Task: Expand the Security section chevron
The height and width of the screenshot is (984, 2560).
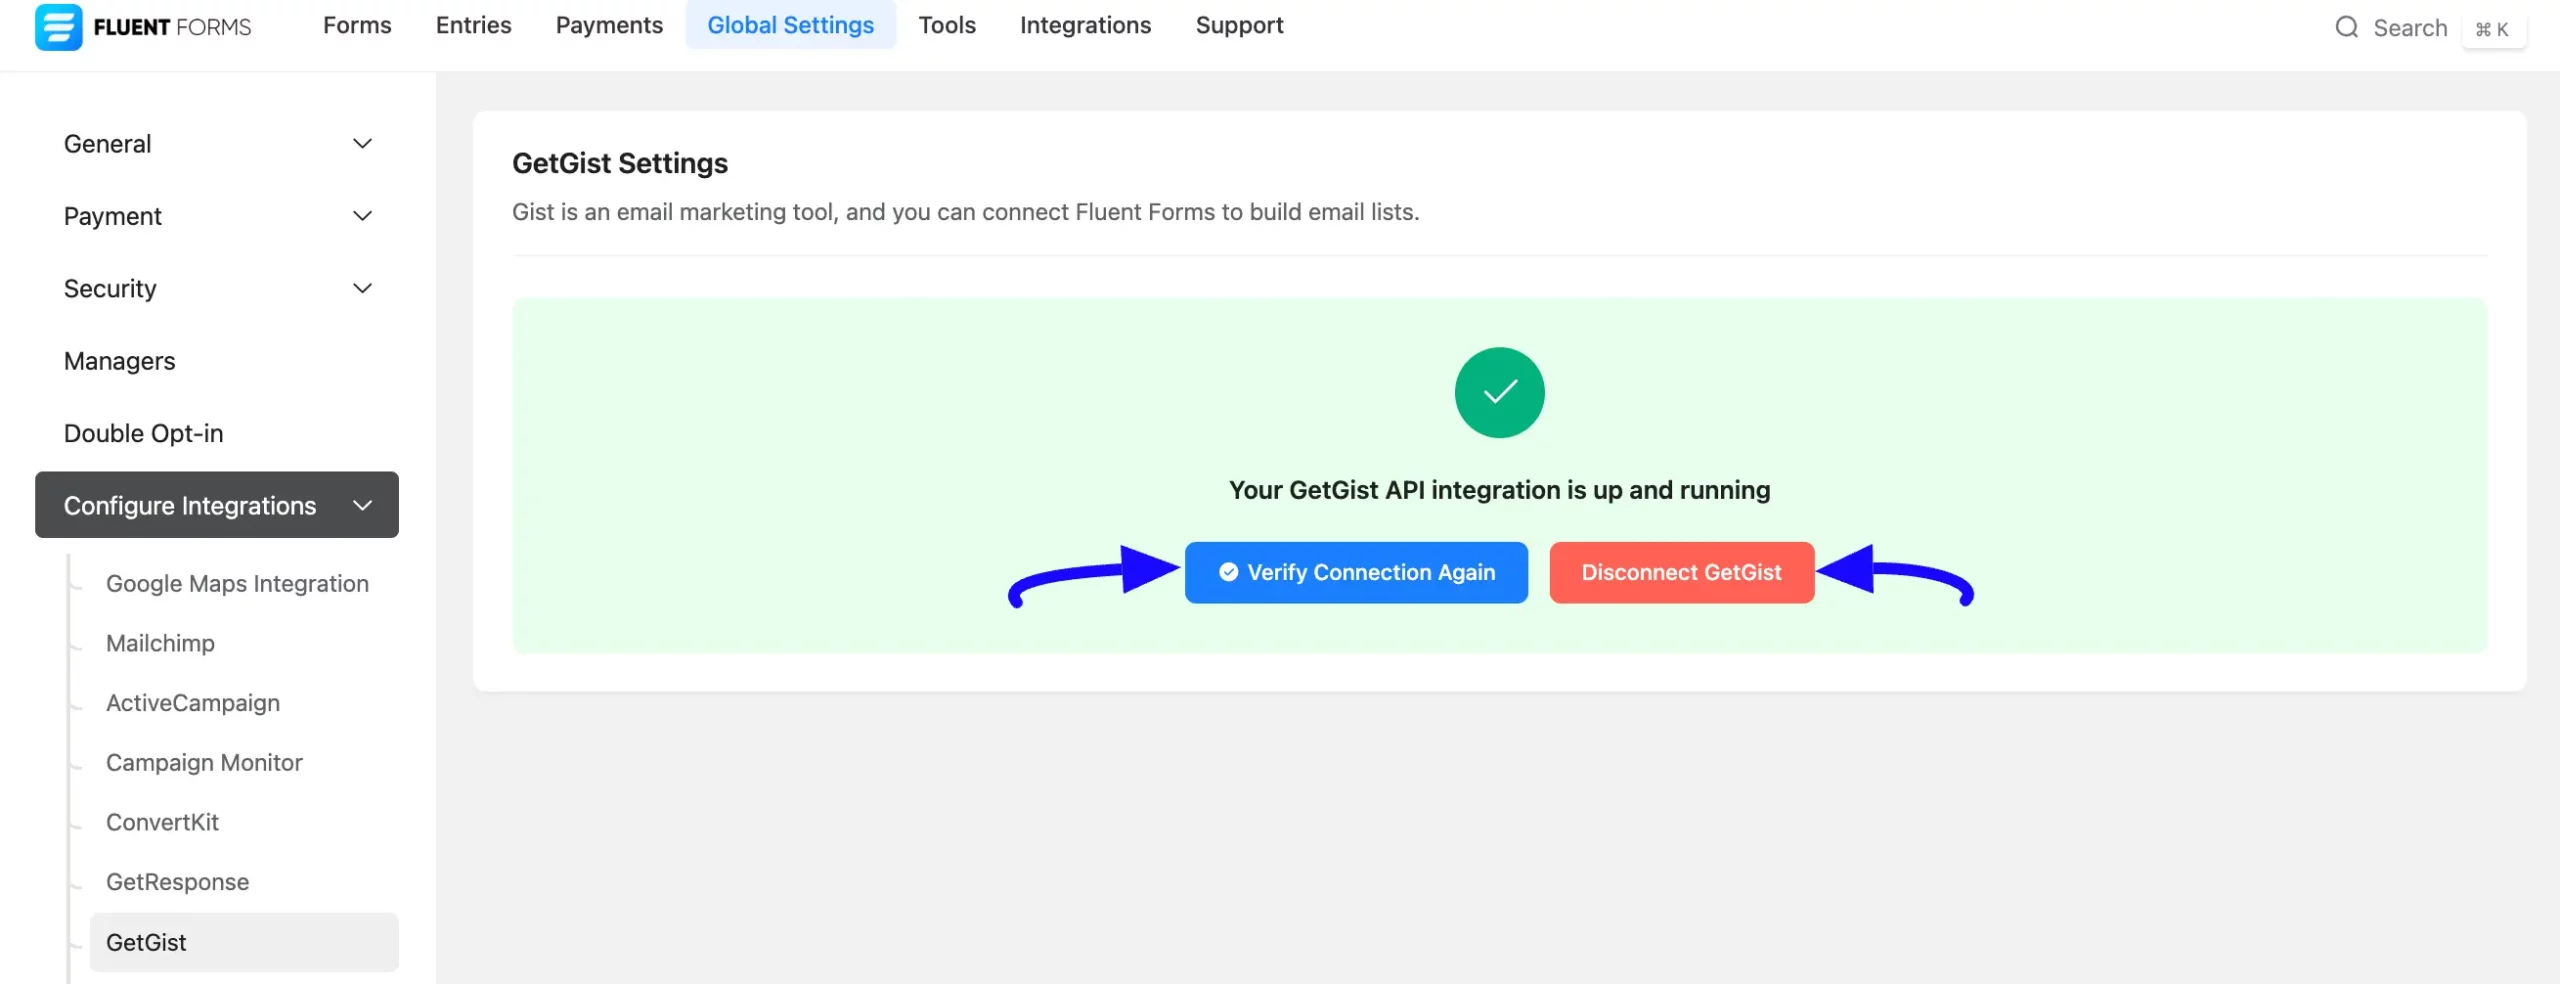Action: 362,288
